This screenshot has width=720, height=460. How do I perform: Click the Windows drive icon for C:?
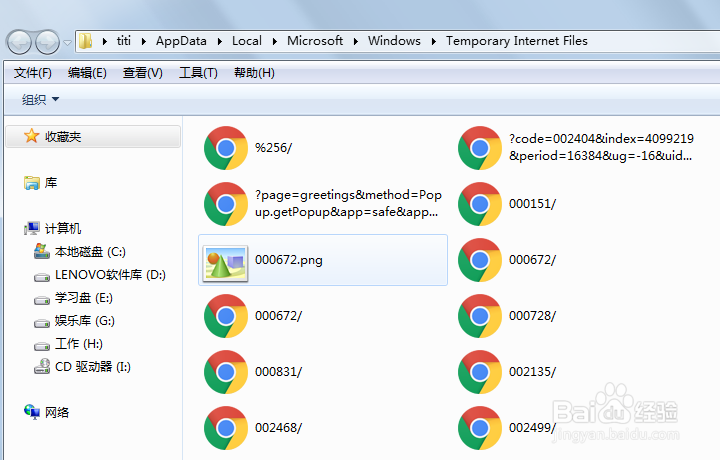[x=42, y=251]
